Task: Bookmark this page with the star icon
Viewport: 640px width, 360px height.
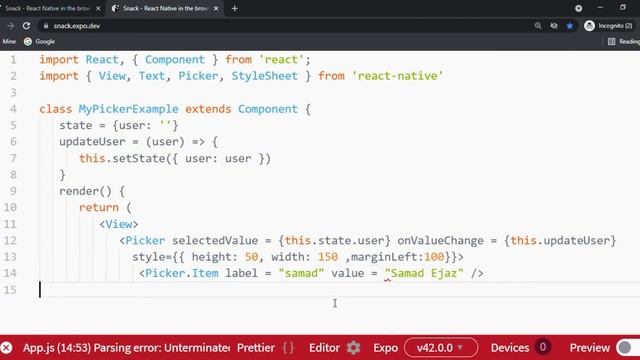Action: [570, 26]
